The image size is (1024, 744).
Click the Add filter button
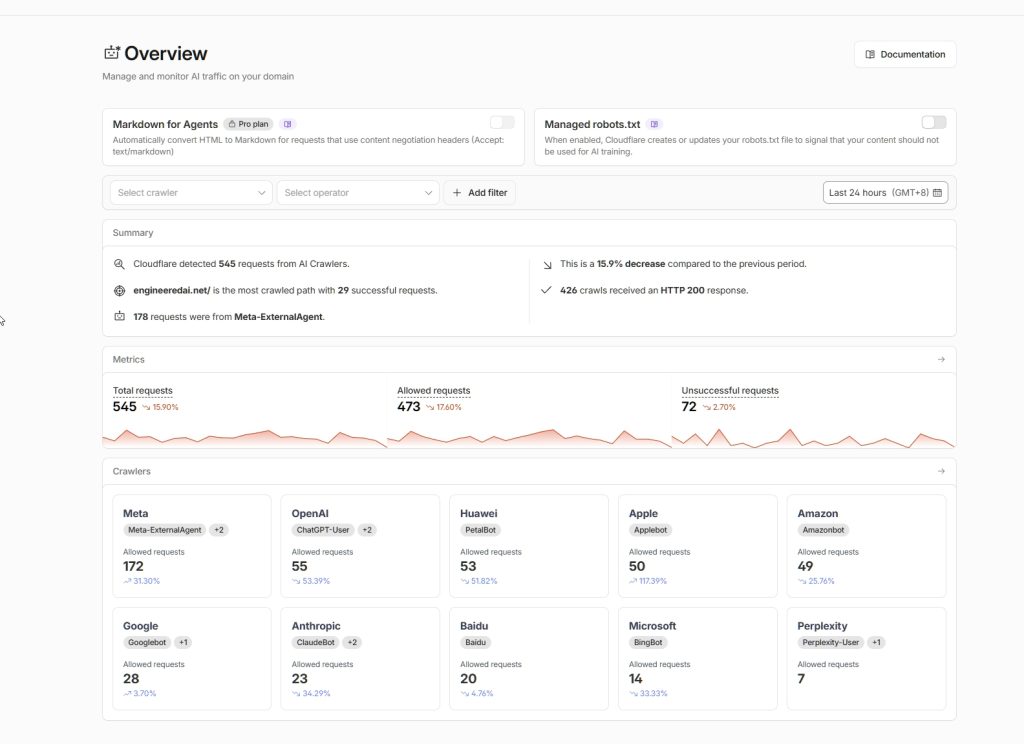tap(479, 193)
